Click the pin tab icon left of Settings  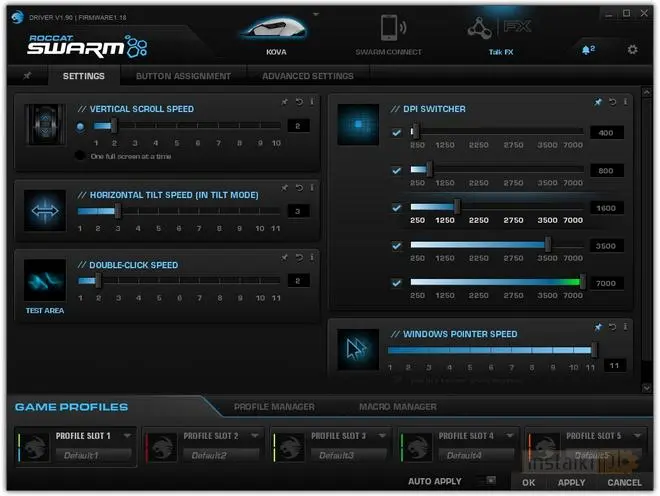[27, 76]
